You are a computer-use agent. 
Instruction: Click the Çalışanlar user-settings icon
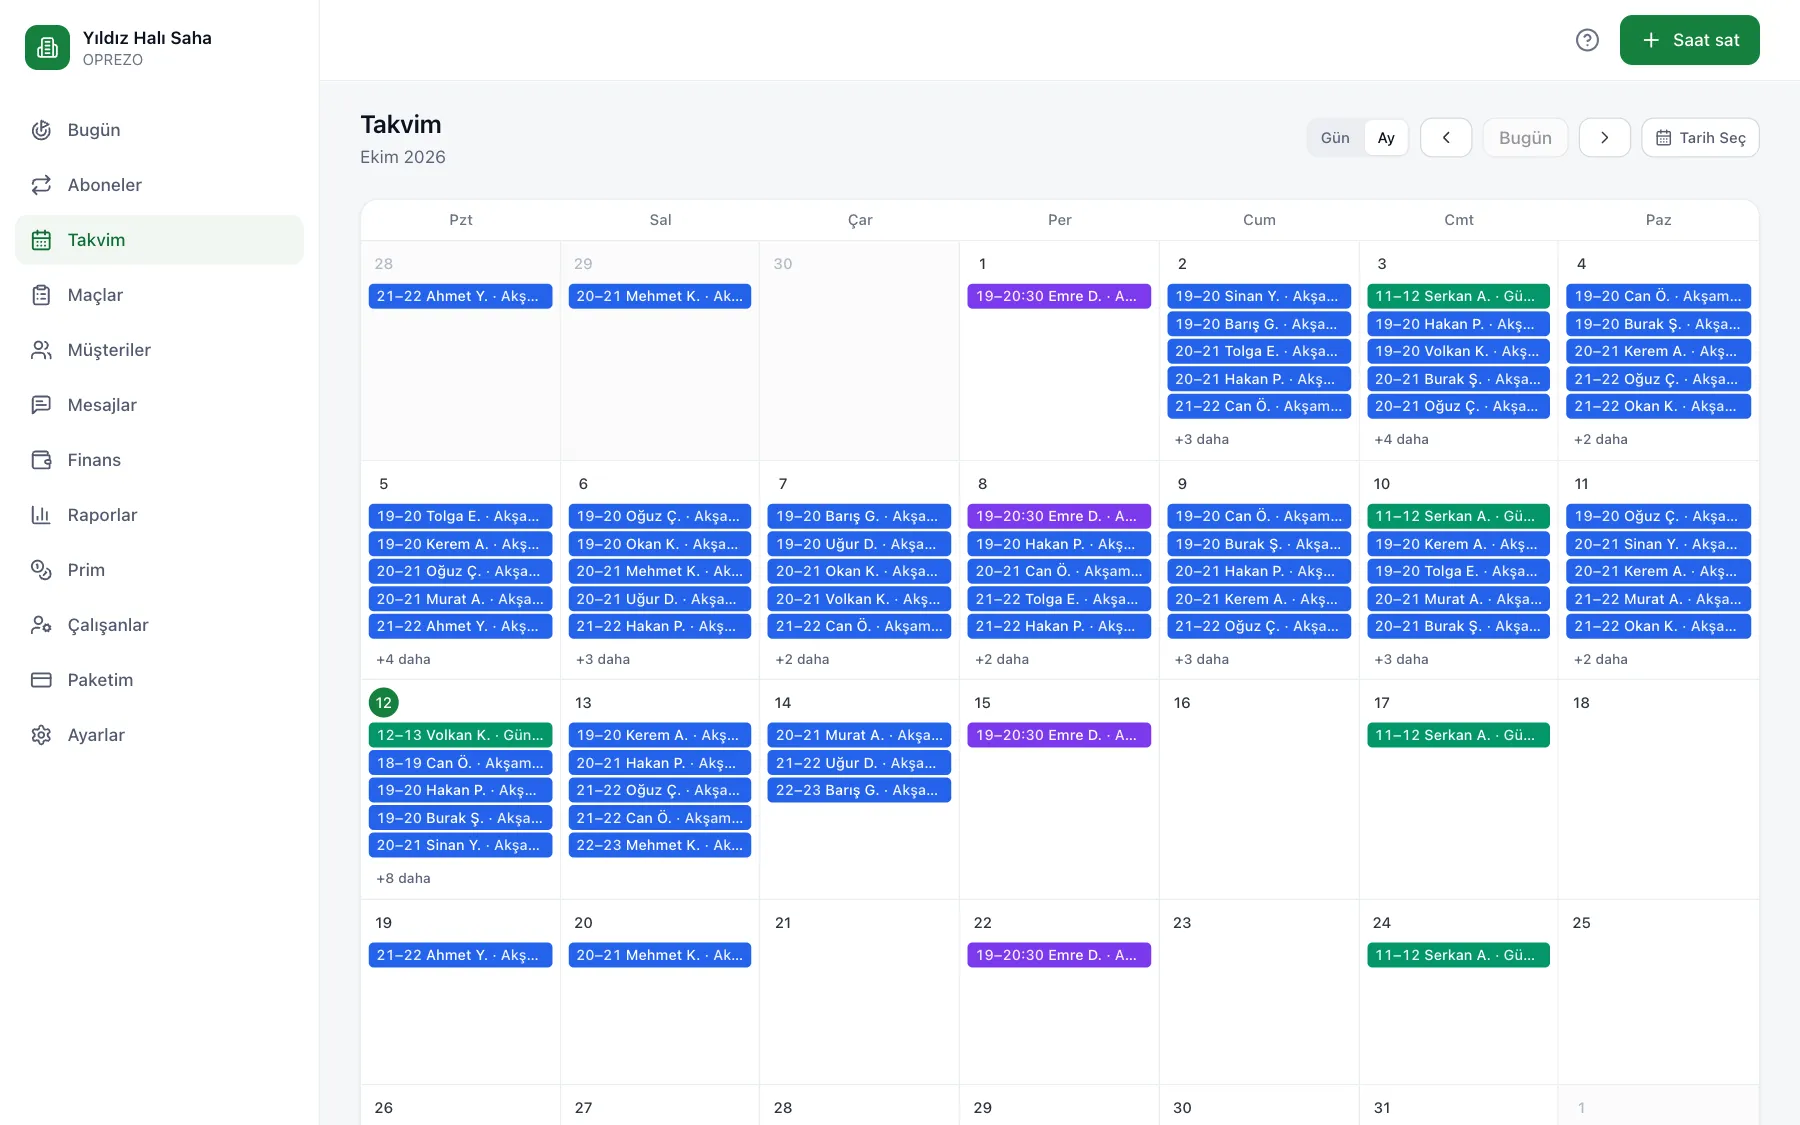coord(41,625)
